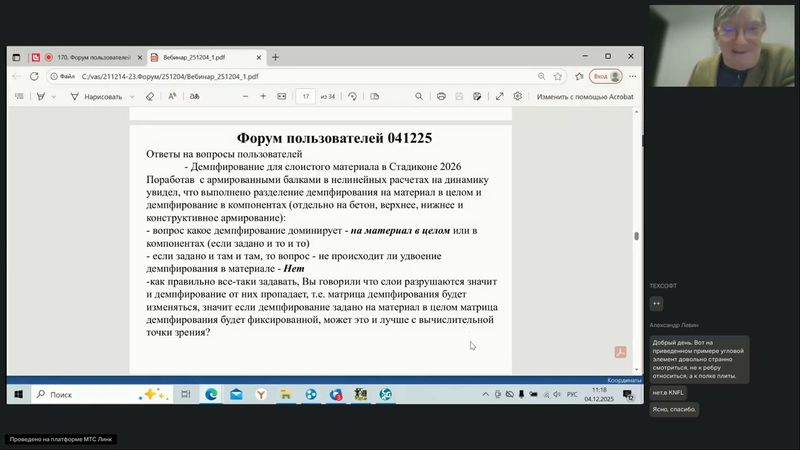This screenshot has width=800, height=450.
Task: Add page to favorites star
Action: (x=558, y=77)
